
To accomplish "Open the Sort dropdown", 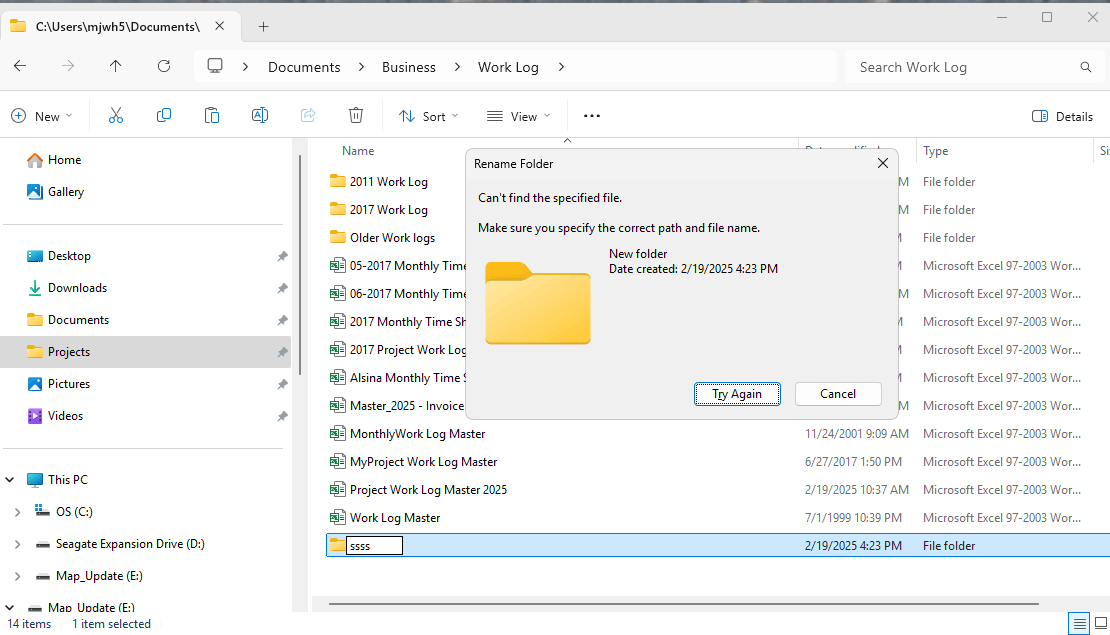I will tap(428, 116).
